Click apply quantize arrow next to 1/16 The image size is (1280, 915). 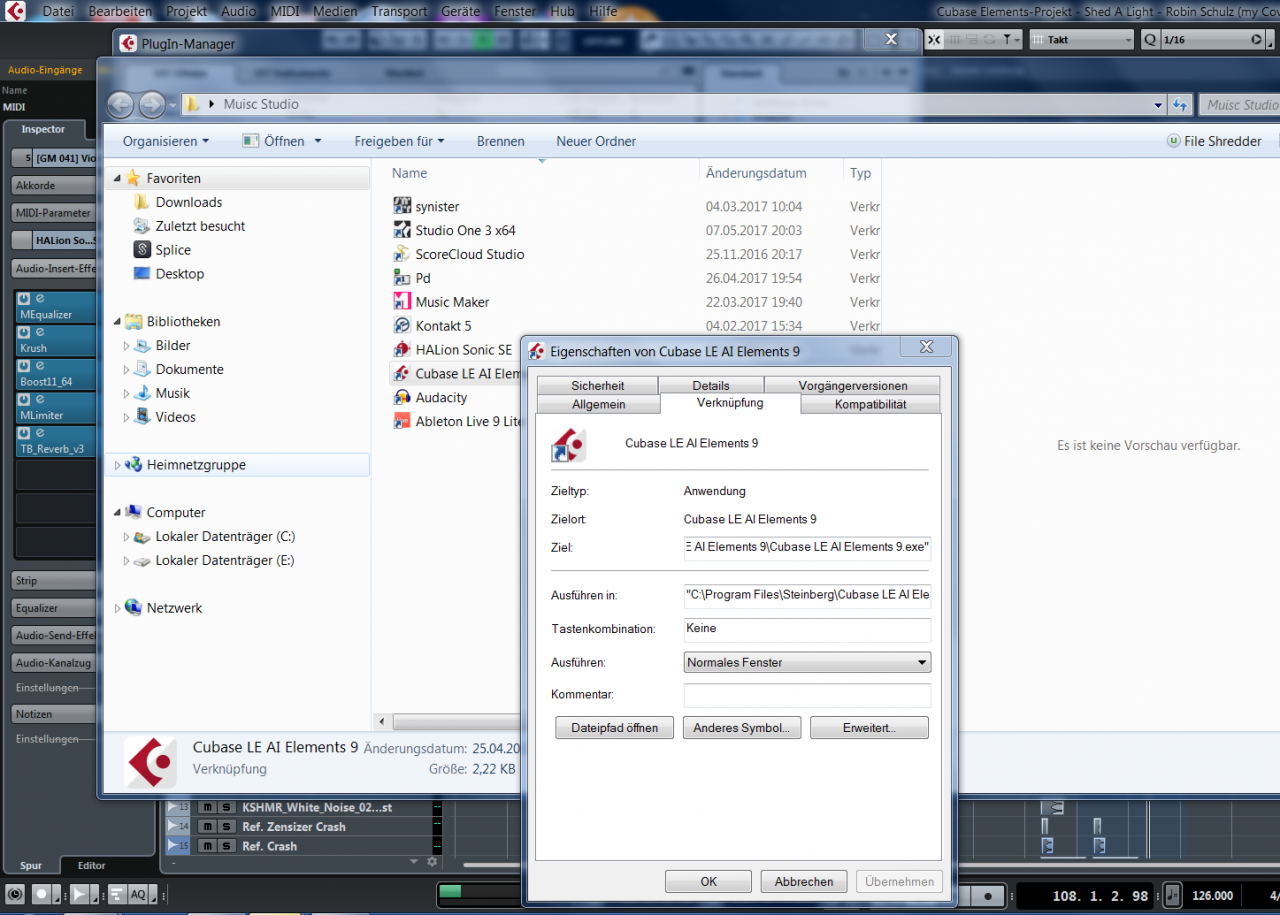click(x=1257, y=39)
